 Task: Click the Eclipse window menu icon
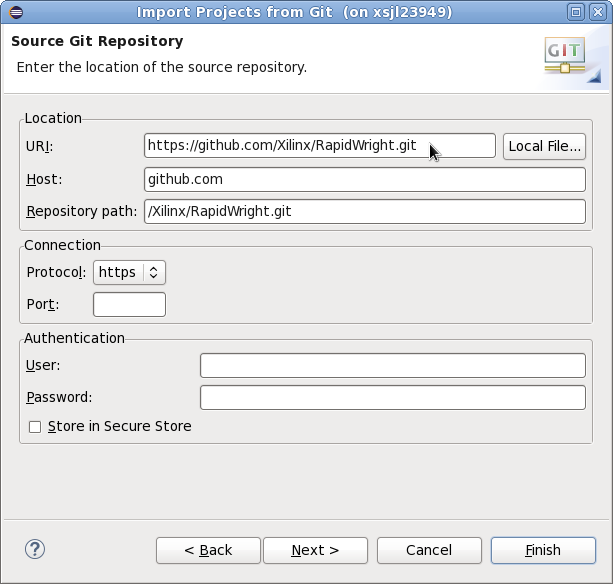pos(16,12)
